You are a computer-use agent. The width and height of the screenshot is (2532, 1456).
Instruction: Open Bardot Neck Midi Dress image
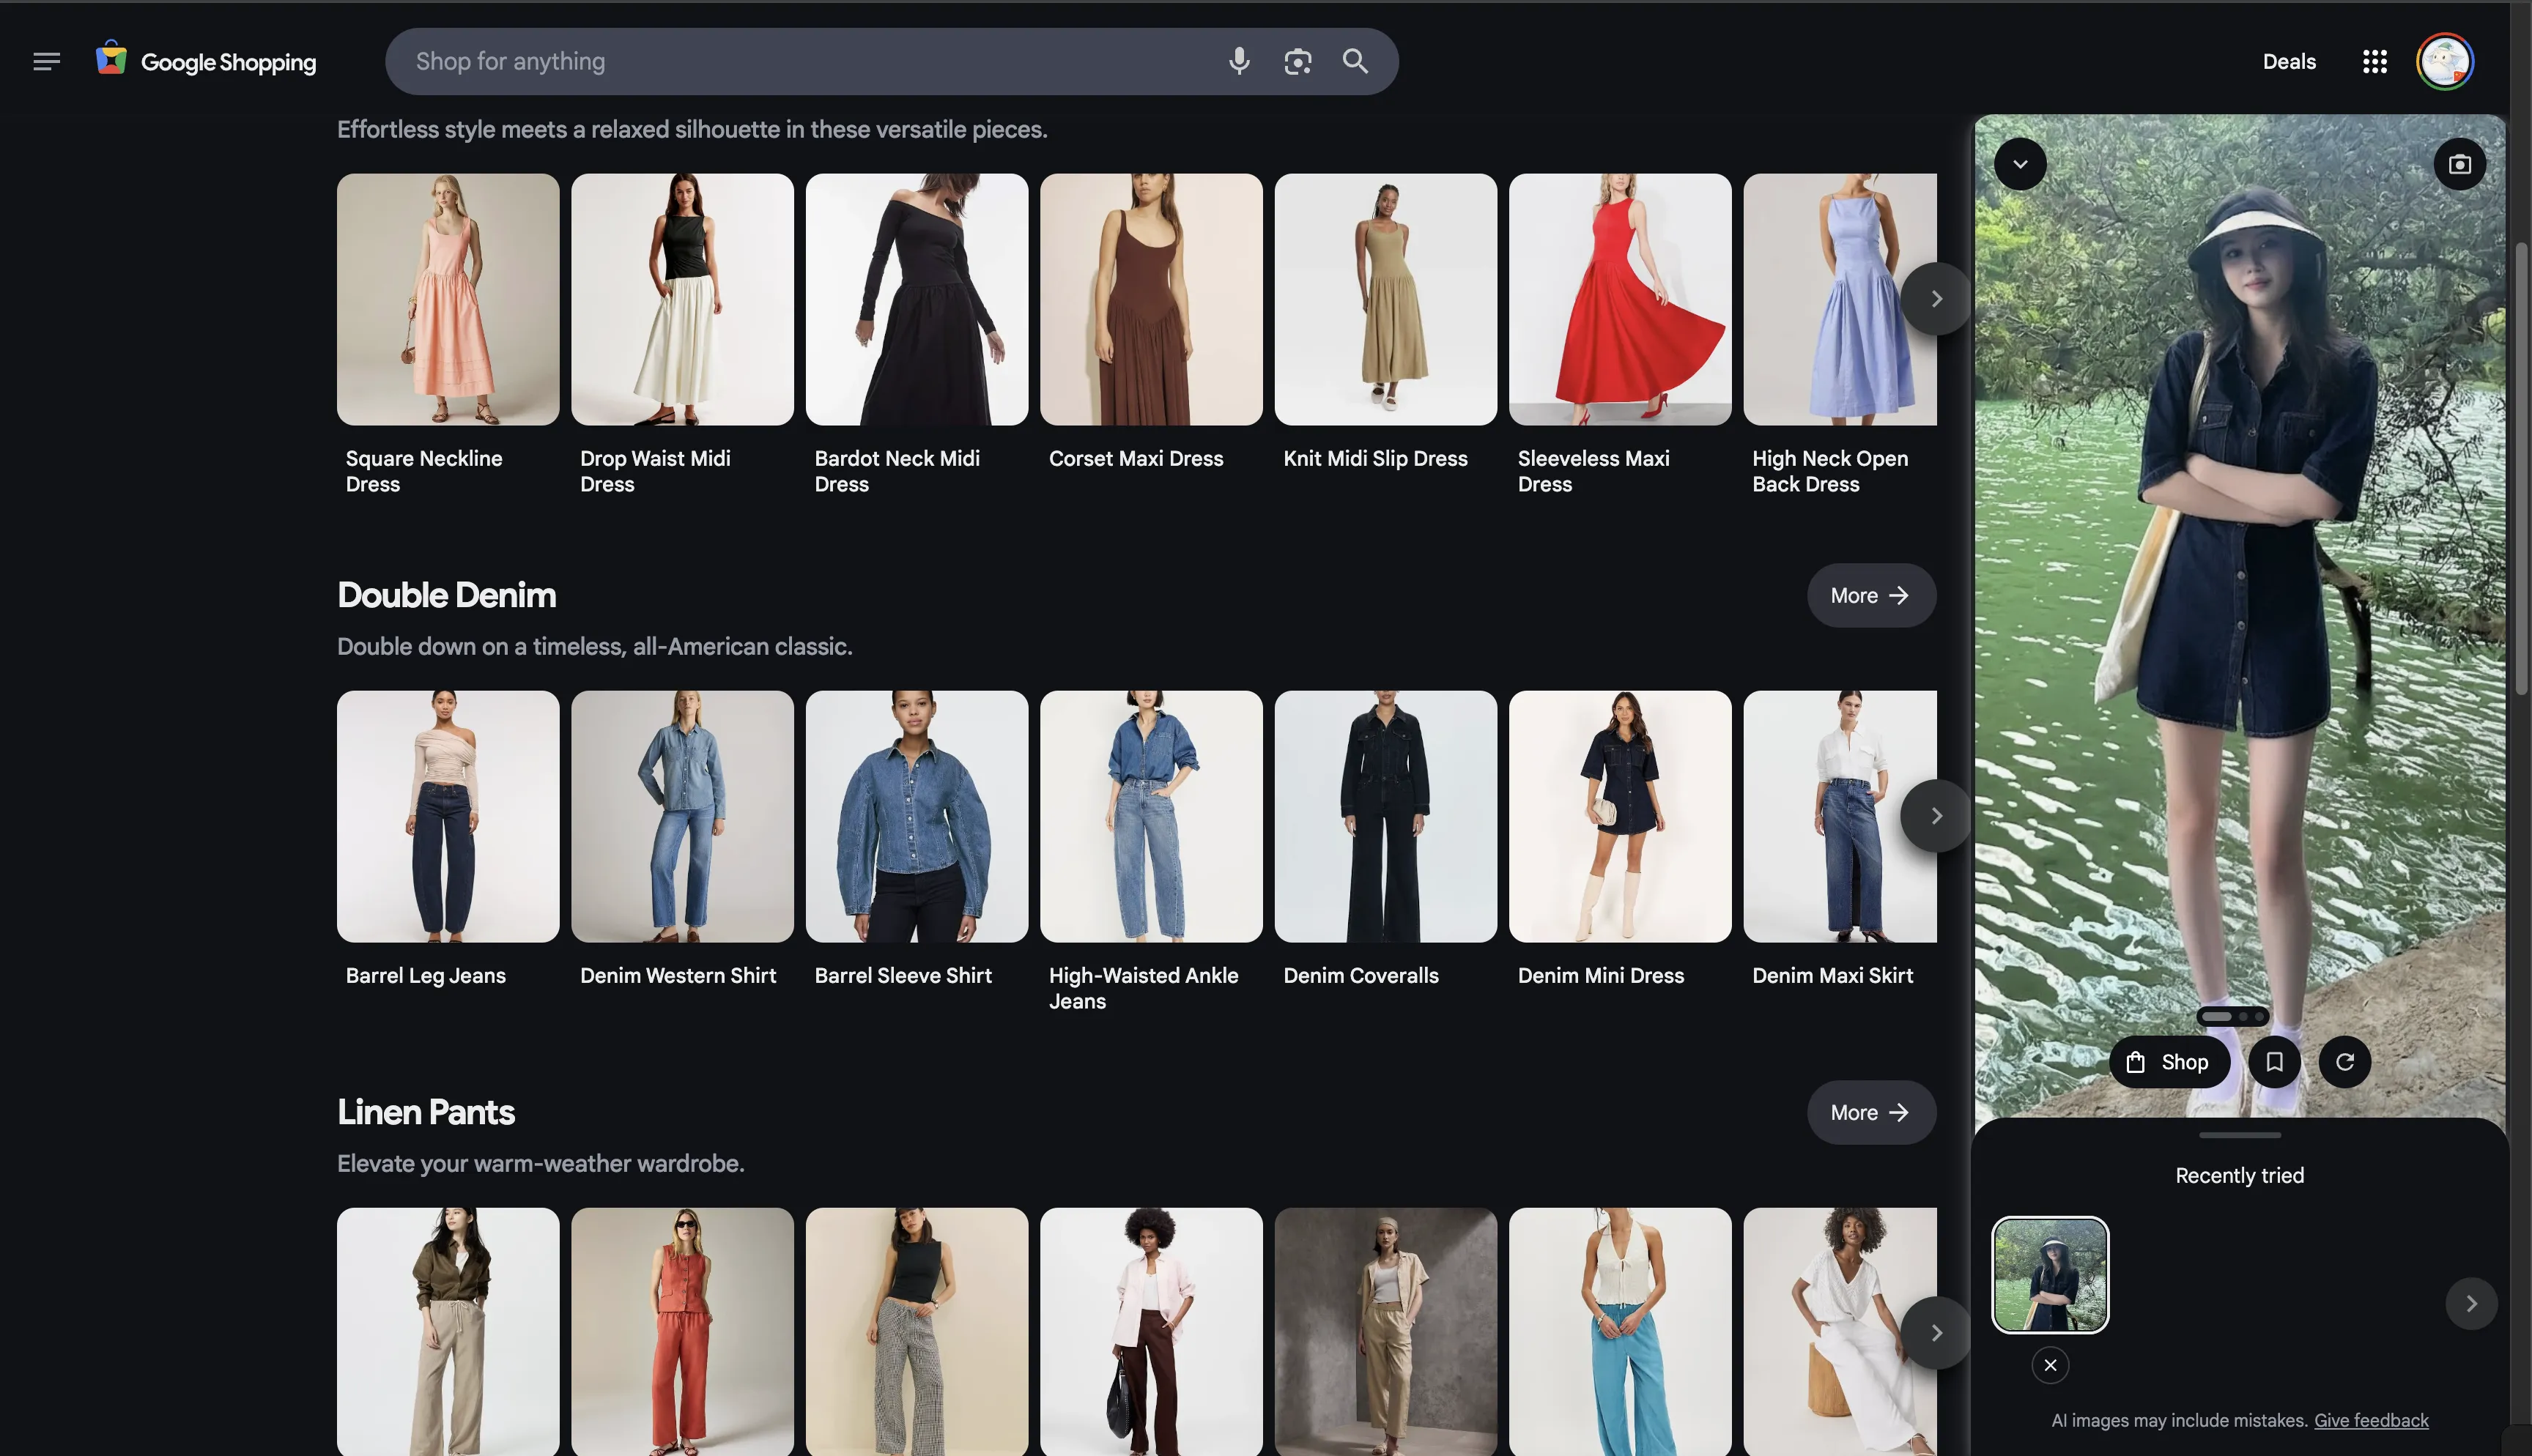point(917,300)
